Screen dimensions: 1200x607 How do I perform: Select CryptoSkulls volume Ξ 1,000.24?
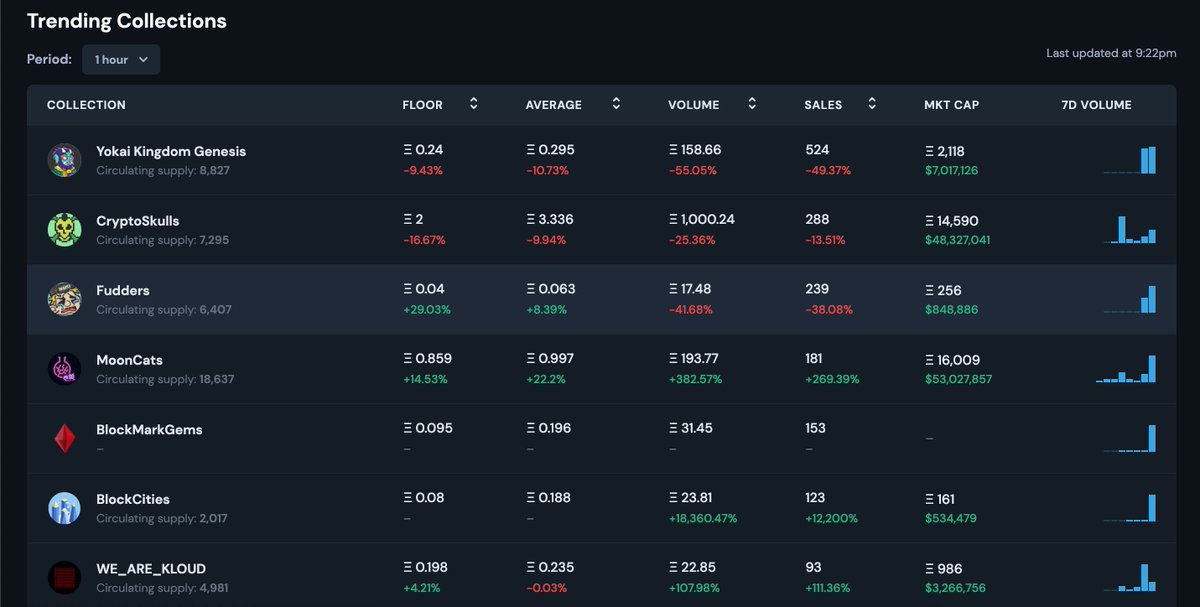point(701,219)
